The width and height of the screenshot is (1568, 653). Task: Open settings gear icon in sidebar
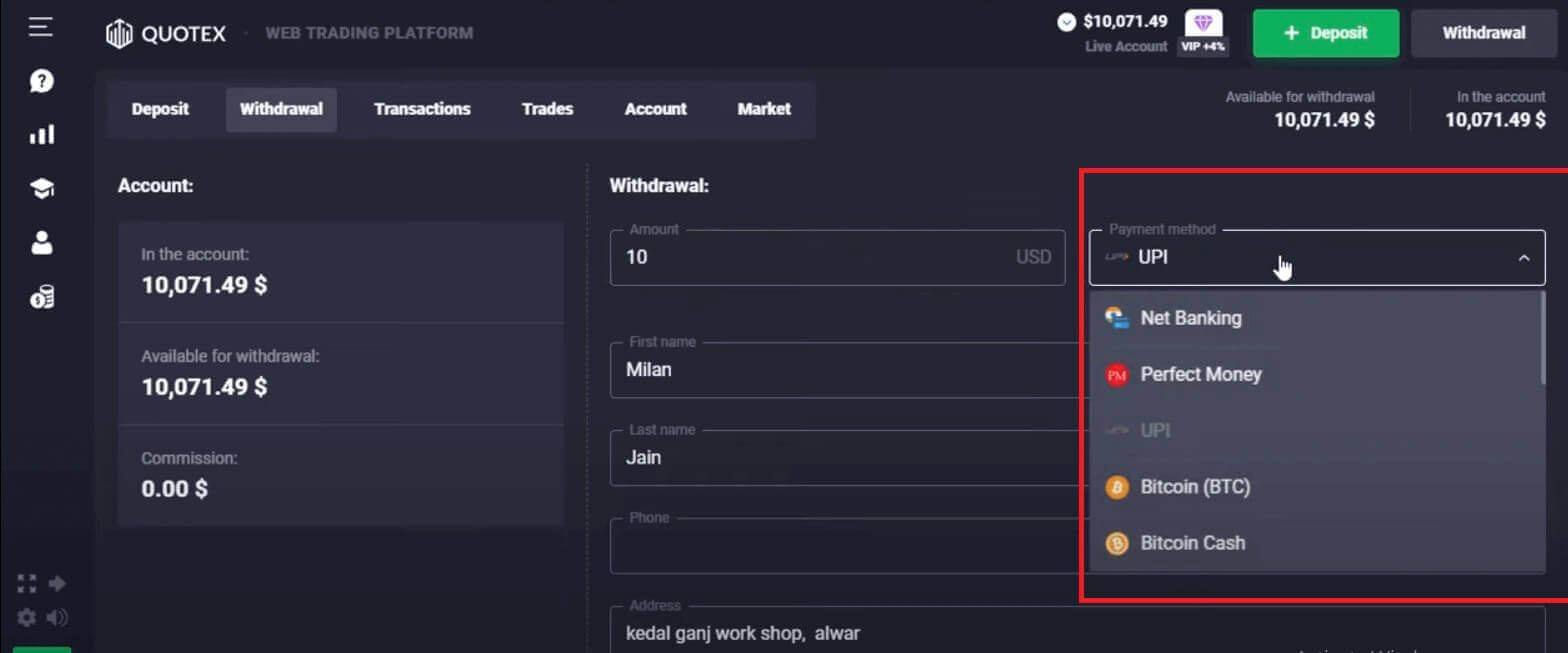[27, 617]
